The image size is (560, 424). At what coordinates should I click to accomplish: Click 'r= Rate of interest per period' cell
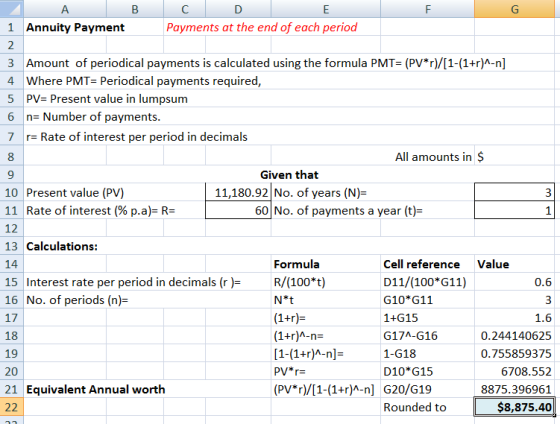137,137
